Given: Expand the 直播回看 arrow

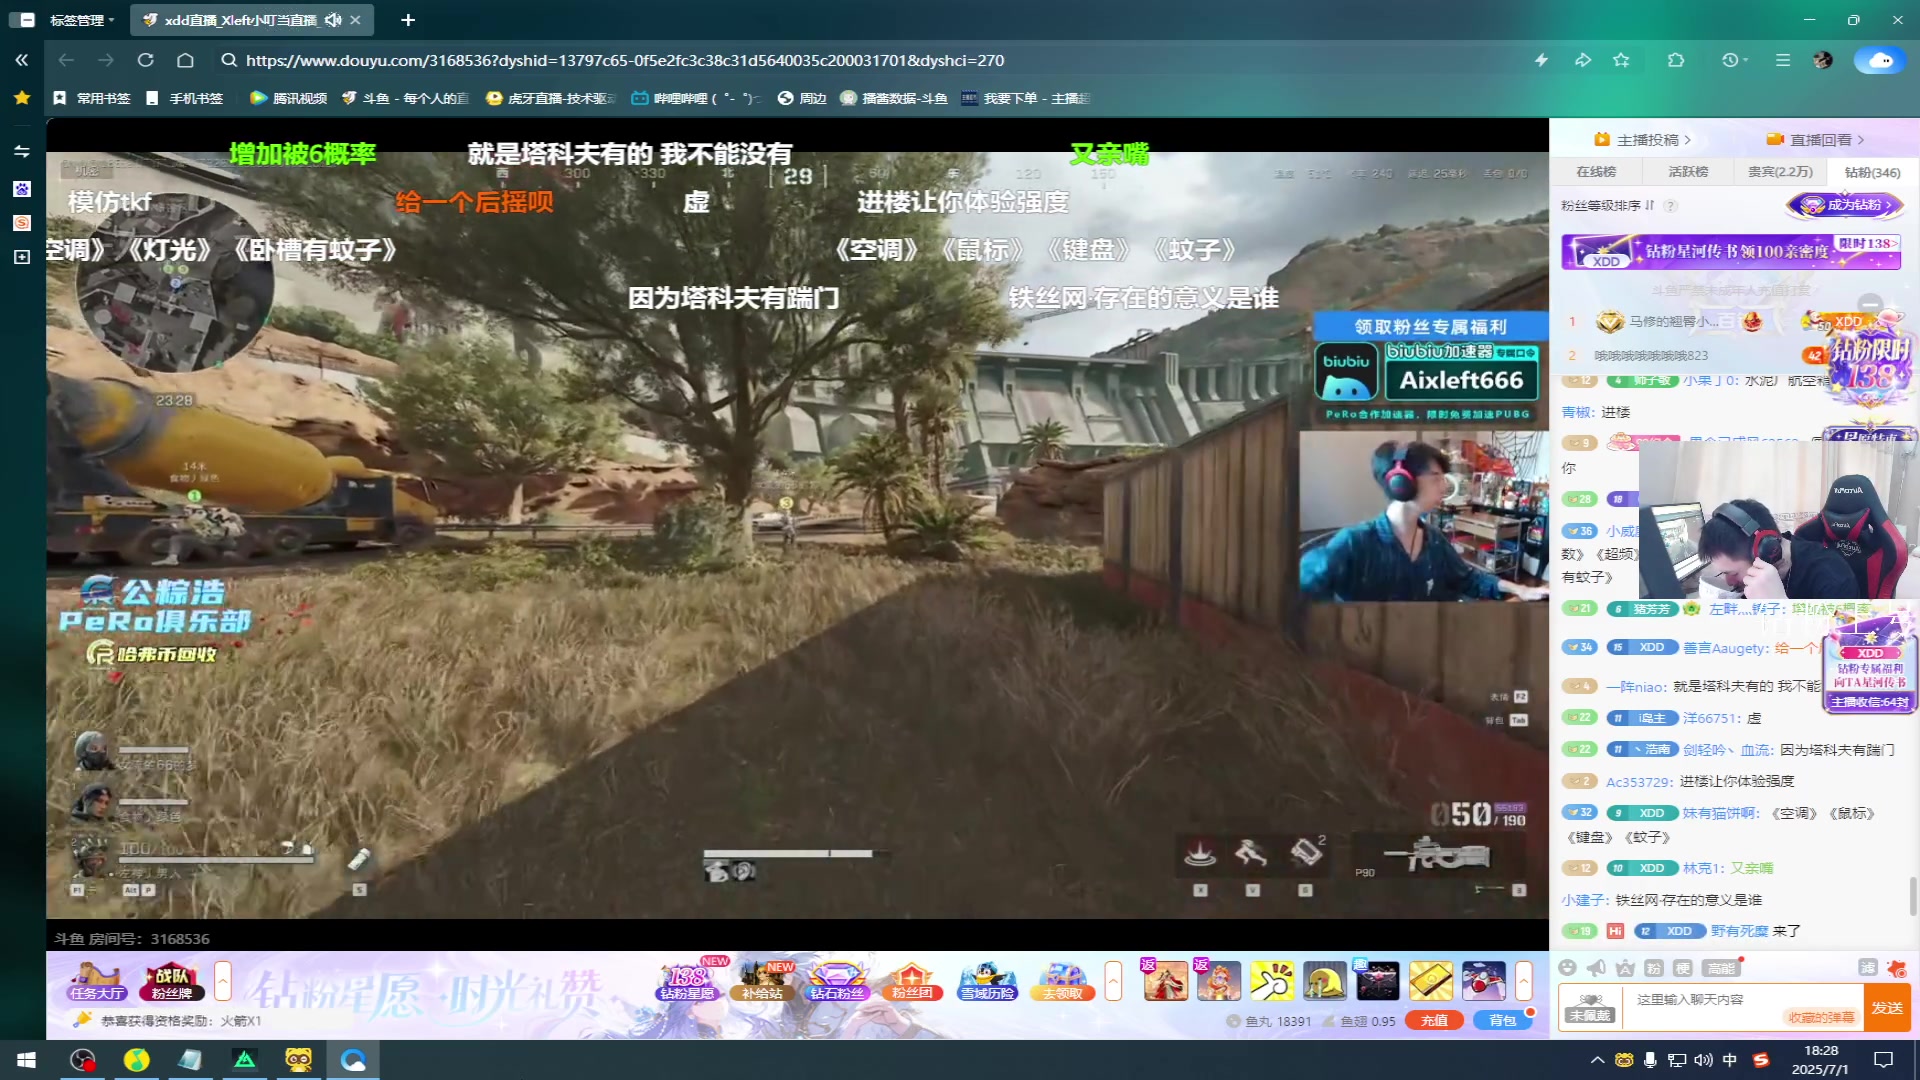Looking at the screenshot, I should [1861, 140].
